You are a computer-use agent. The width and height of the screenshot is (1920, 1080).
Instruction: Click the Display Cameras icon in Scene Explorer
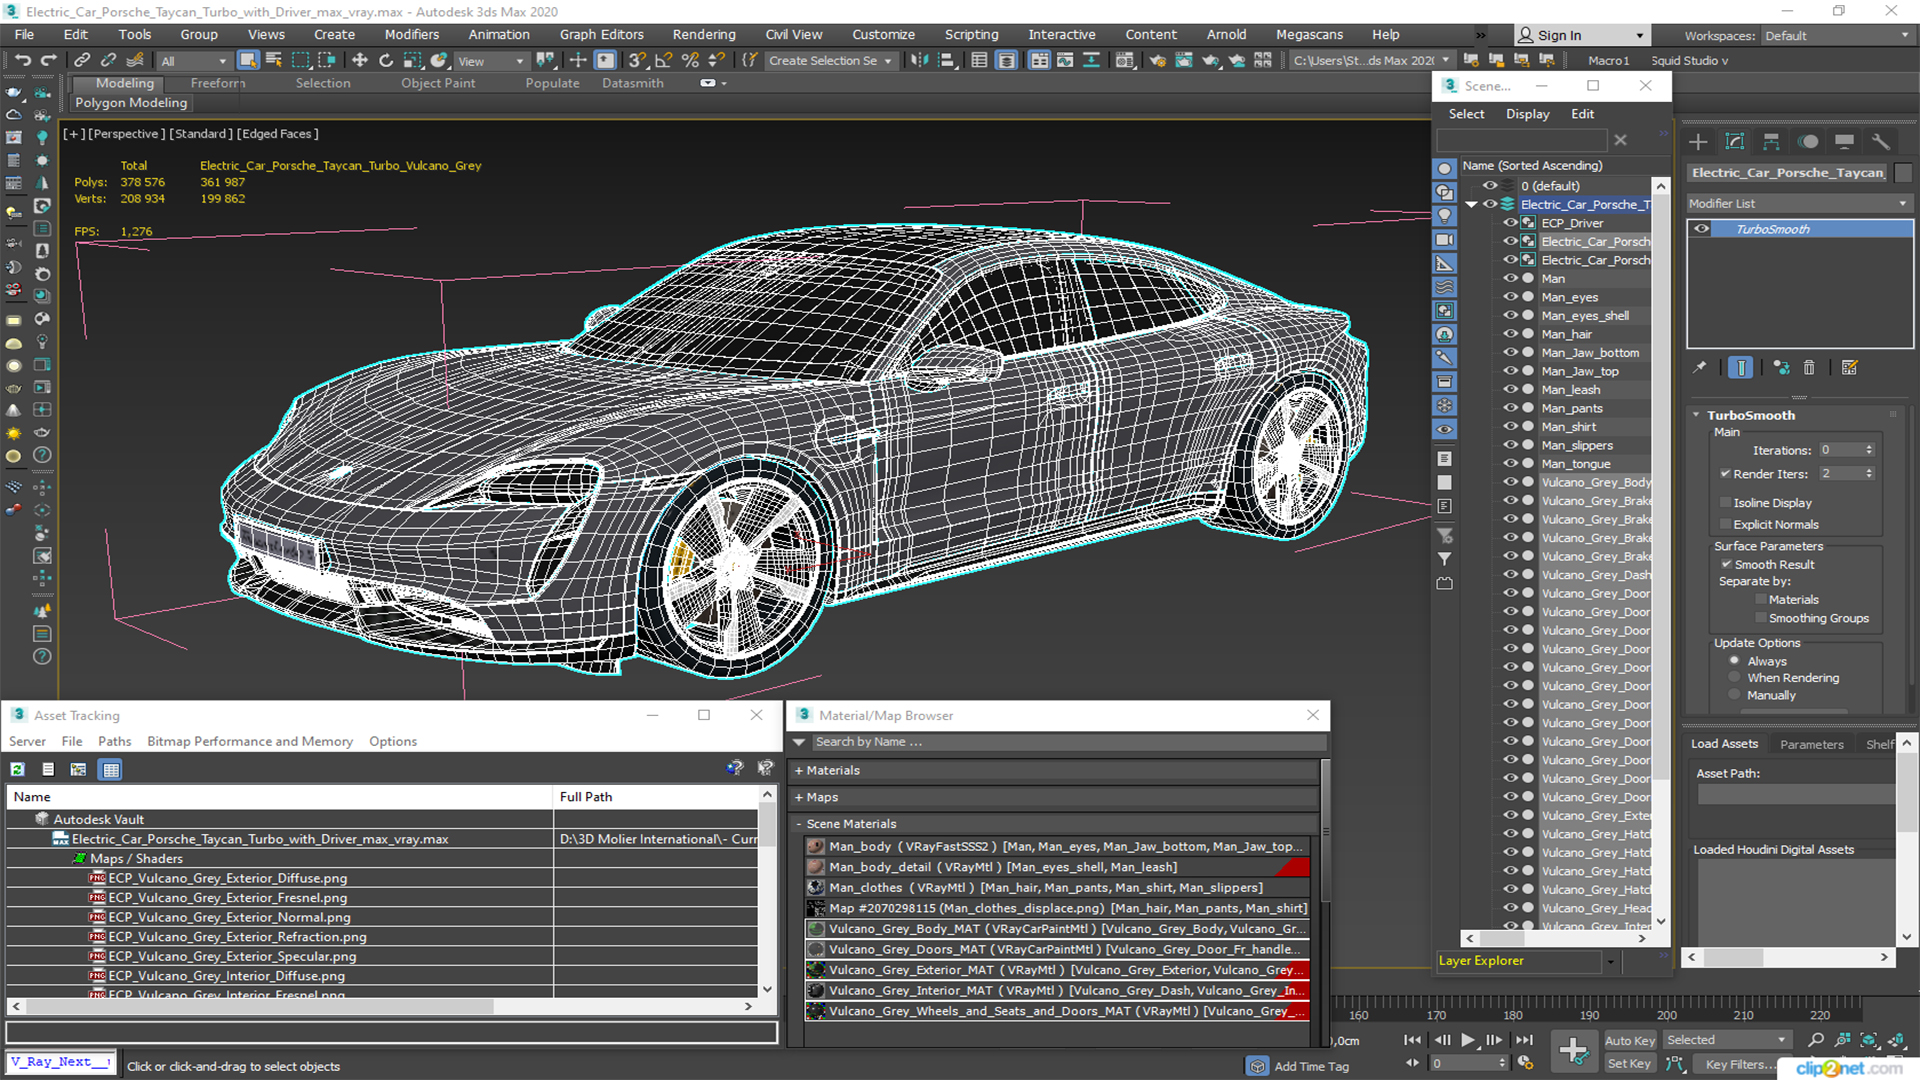pyautogui.click(x=1445, y=240)
